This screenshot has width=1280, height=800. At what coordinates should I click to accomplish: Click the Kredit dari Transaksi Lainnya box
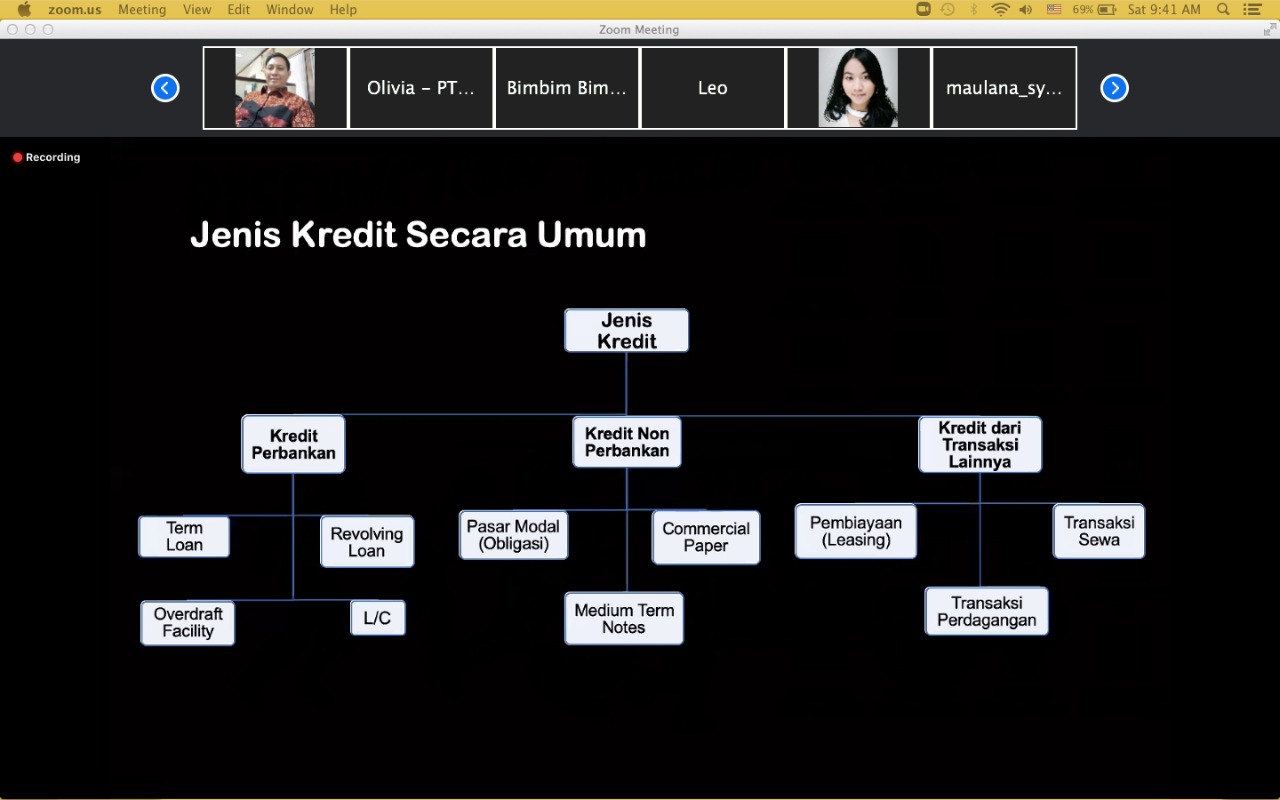(980, 444)
